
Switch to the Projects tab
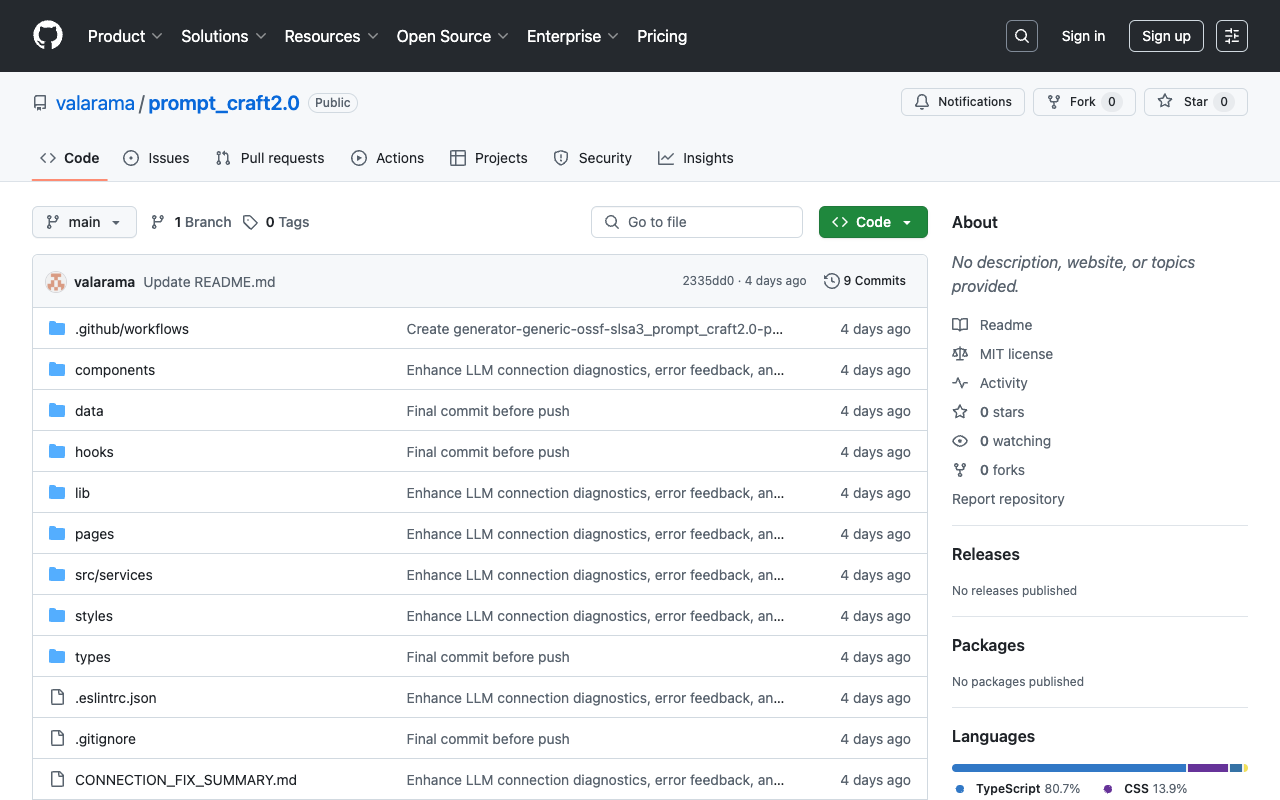[x=489, y=158]
